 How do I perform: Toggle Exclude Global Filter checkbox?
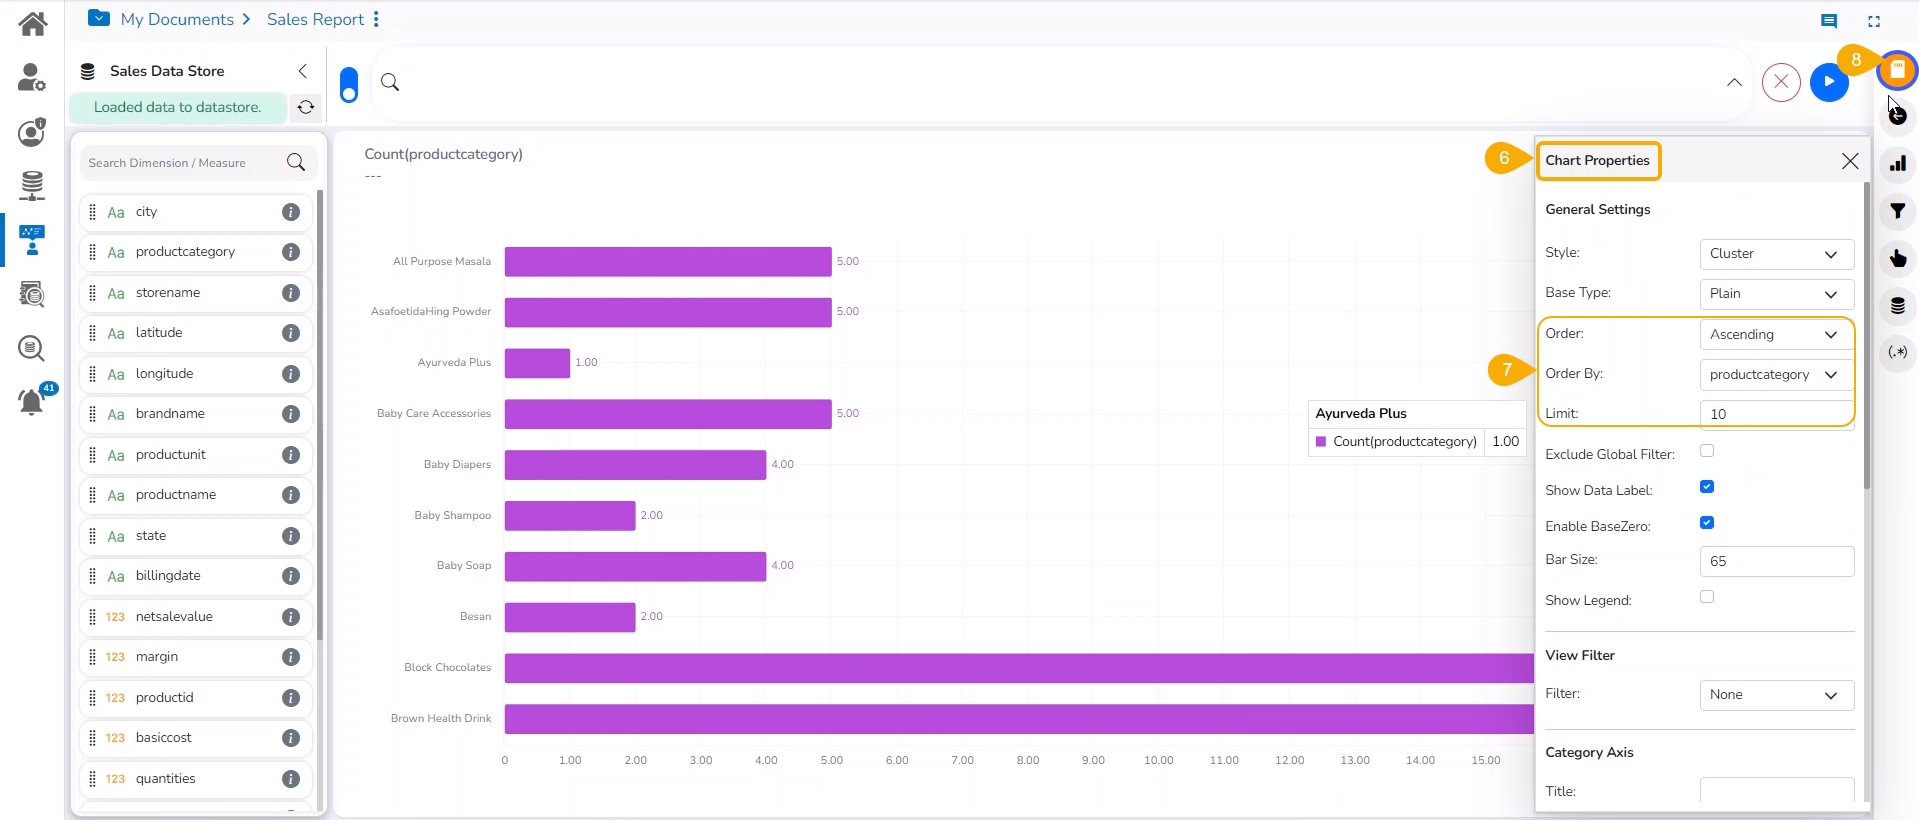[x=1707, y=451]
